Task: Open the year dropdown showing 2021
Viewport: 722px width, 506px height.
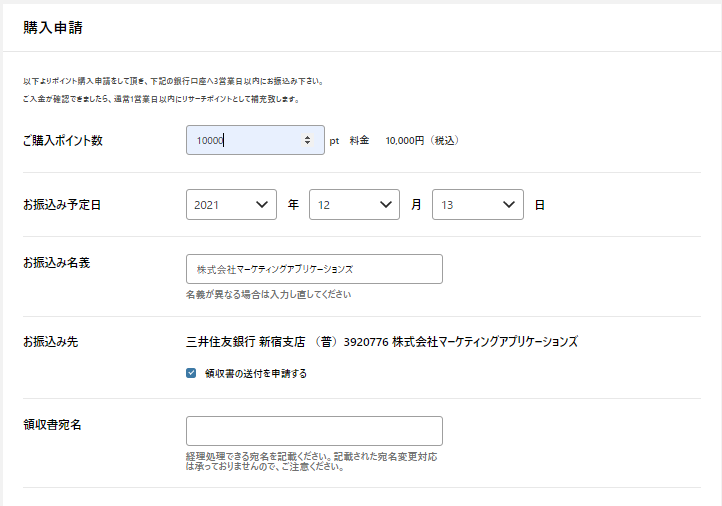Action: tap(231, 204)
